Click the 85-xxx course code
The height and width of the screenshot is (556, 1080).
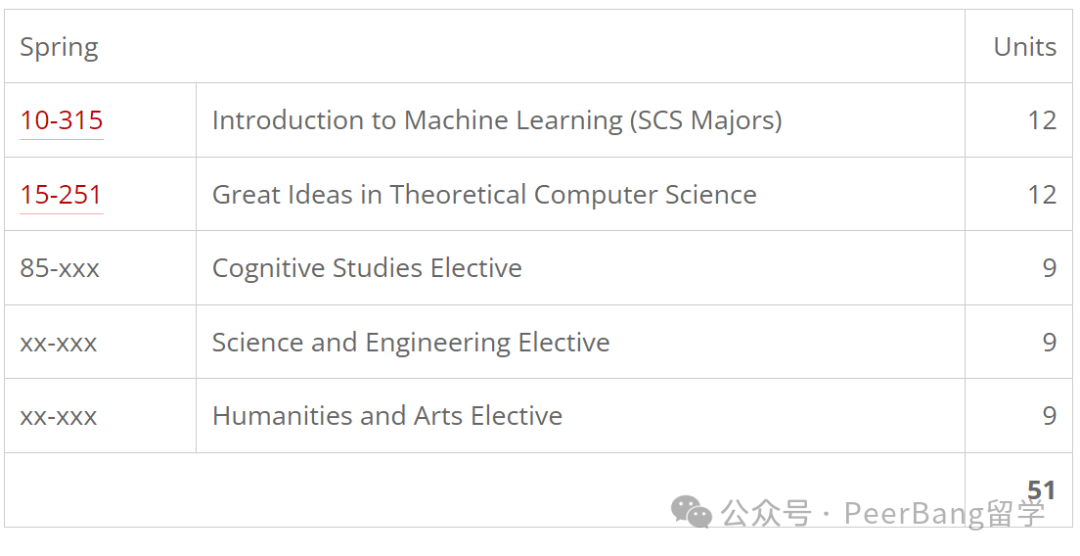[x=60, y=268]
